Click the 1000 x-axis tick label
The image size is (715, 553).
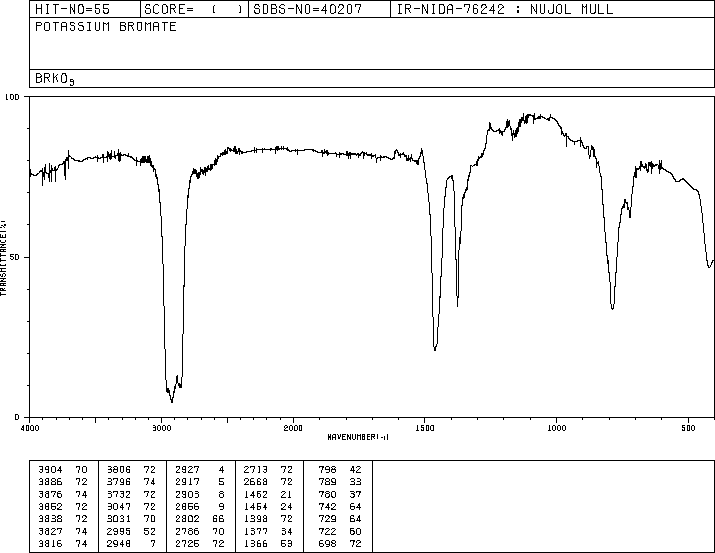tap(556, 428)
